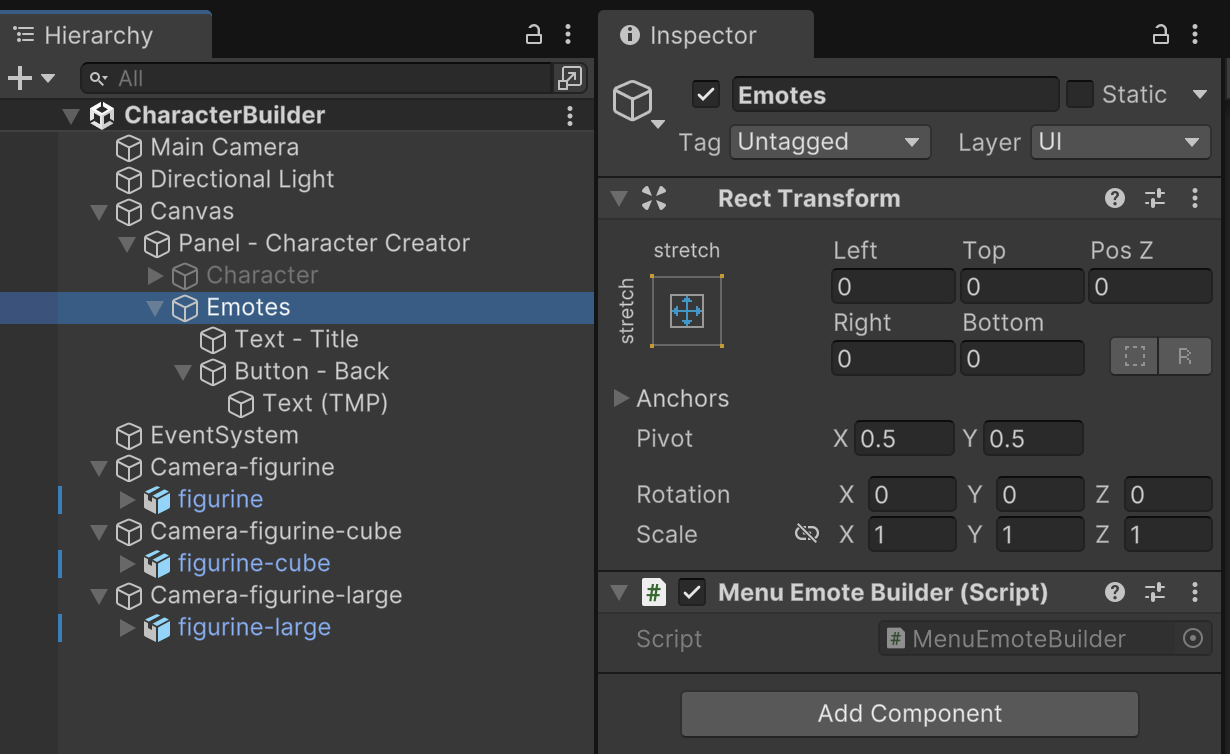Enable the Static checkbox
Screen dimensions: 1230x754
click(1080, 95)
